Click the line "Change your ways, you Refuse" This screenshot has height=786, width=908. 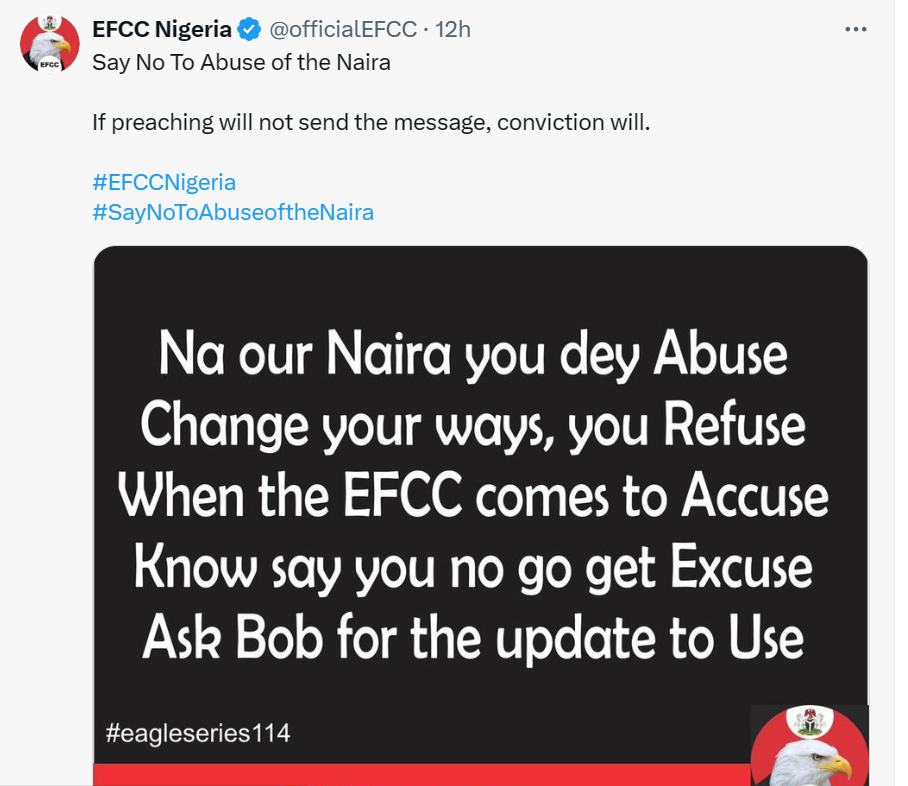[473, 428]
